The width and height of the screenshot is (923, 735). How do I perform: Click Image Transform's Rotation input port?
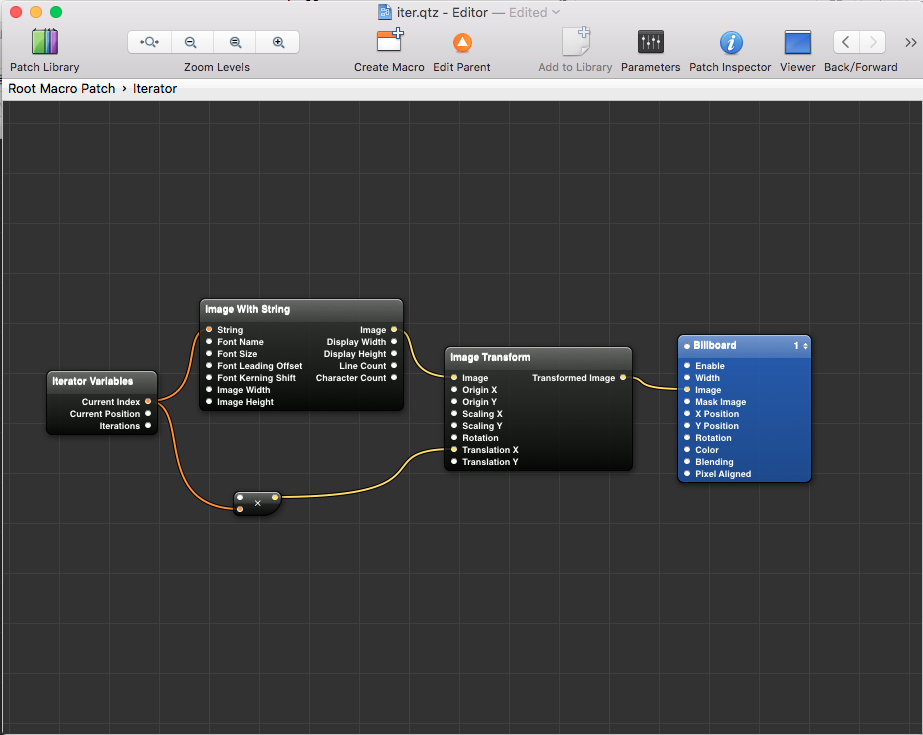[x=454, y=437]
